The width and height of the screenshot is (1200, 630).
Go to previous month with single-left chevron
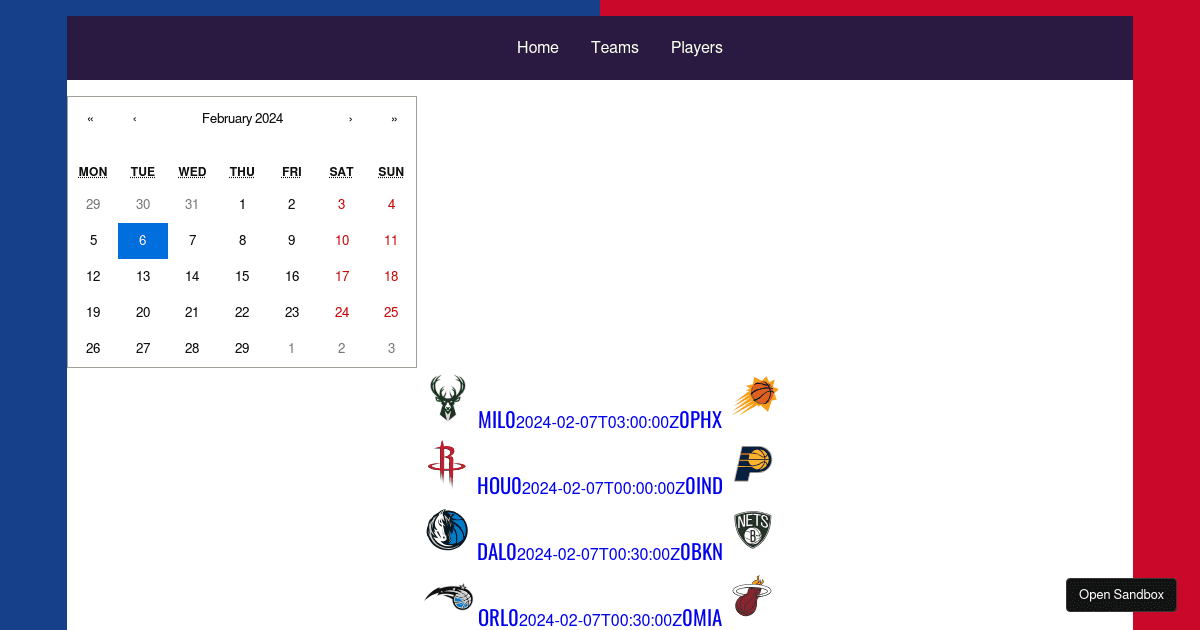point(134,118)
